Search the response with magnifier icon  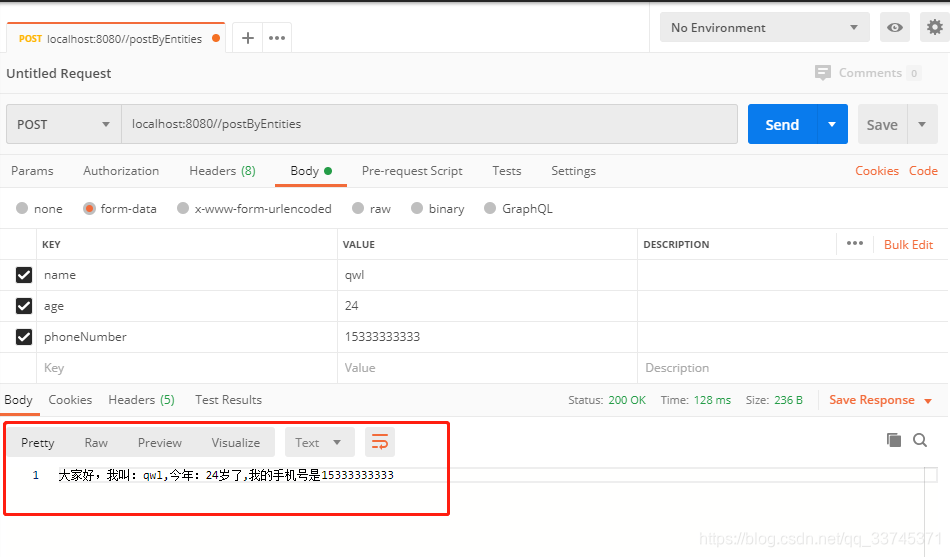[x=920, y=440]
